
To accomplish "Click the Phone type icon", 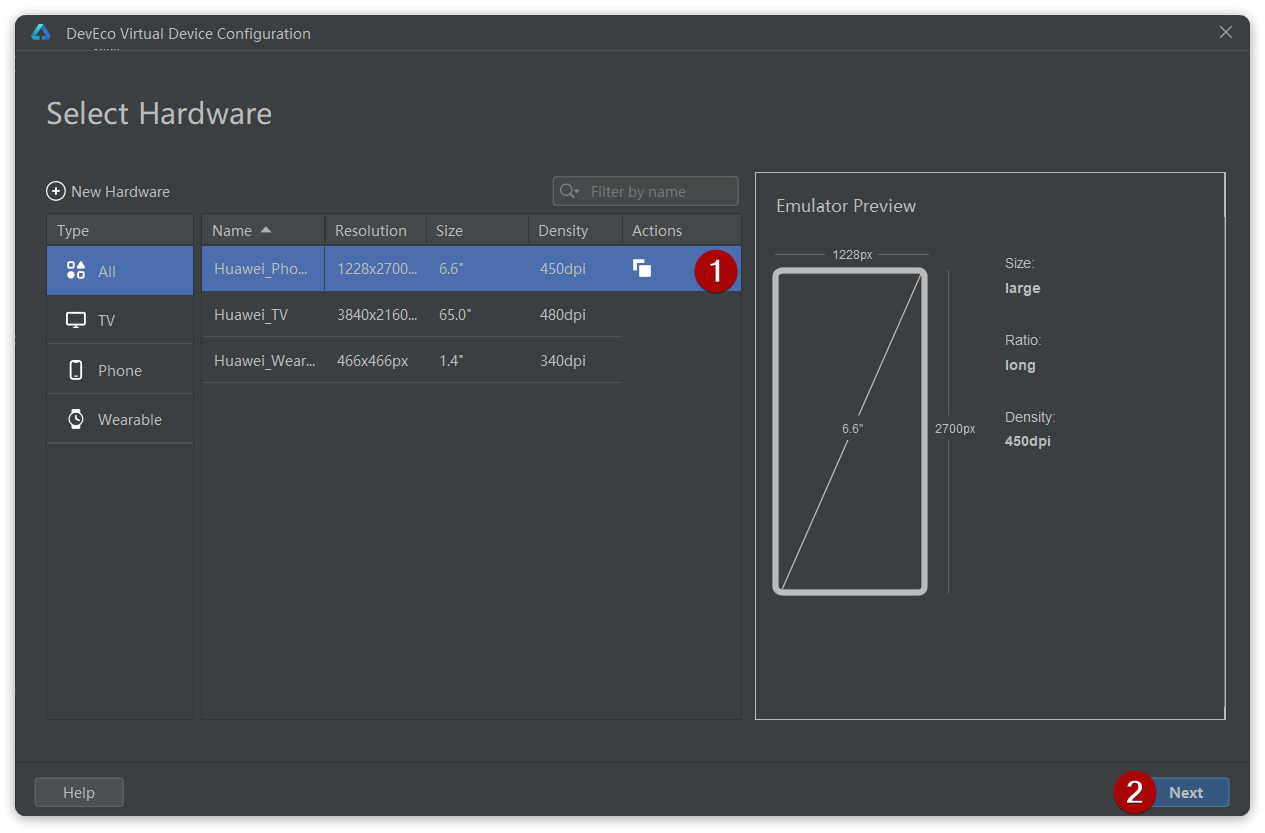I will coord(76,370).
